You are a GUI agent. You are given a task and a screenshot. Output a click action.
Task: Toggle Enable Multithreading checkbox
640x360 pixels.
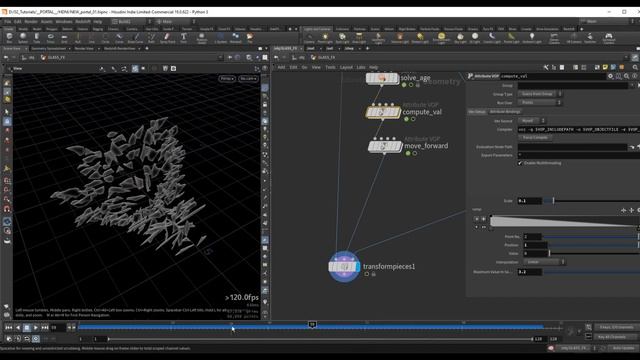(520, 163)
